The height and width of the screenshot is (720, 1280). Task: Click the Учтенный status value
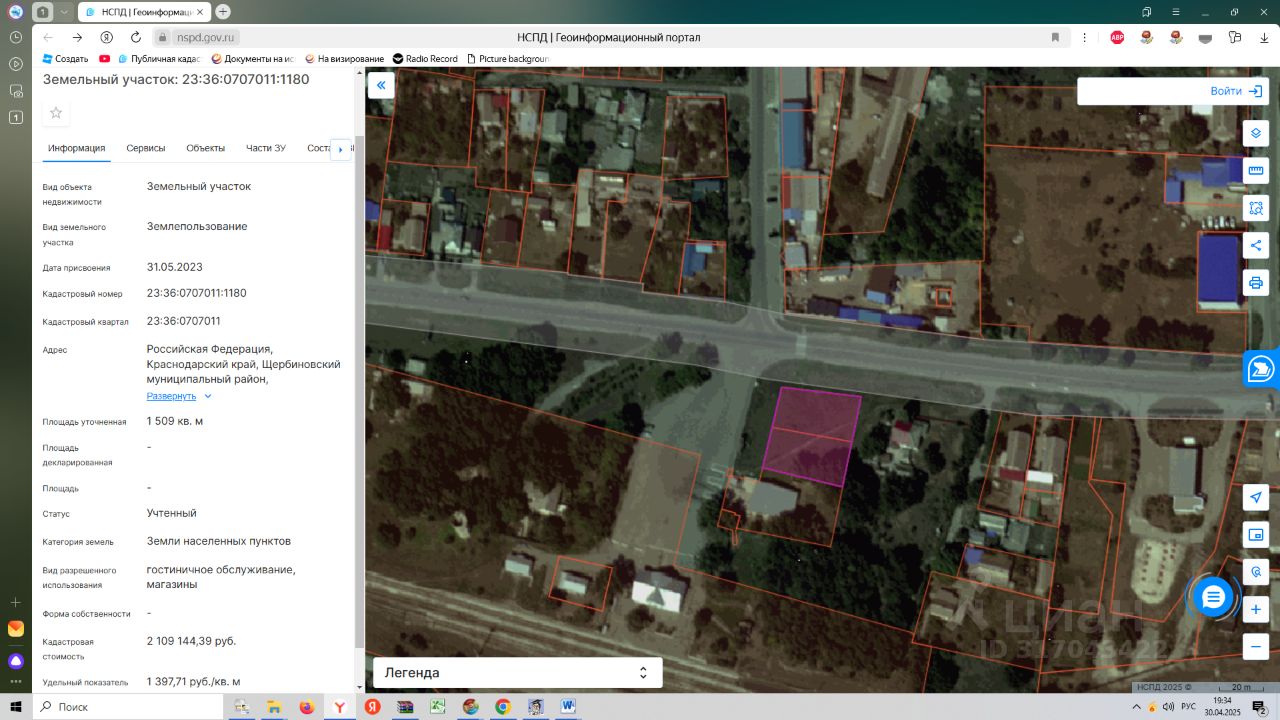click(x=172, y=513)
